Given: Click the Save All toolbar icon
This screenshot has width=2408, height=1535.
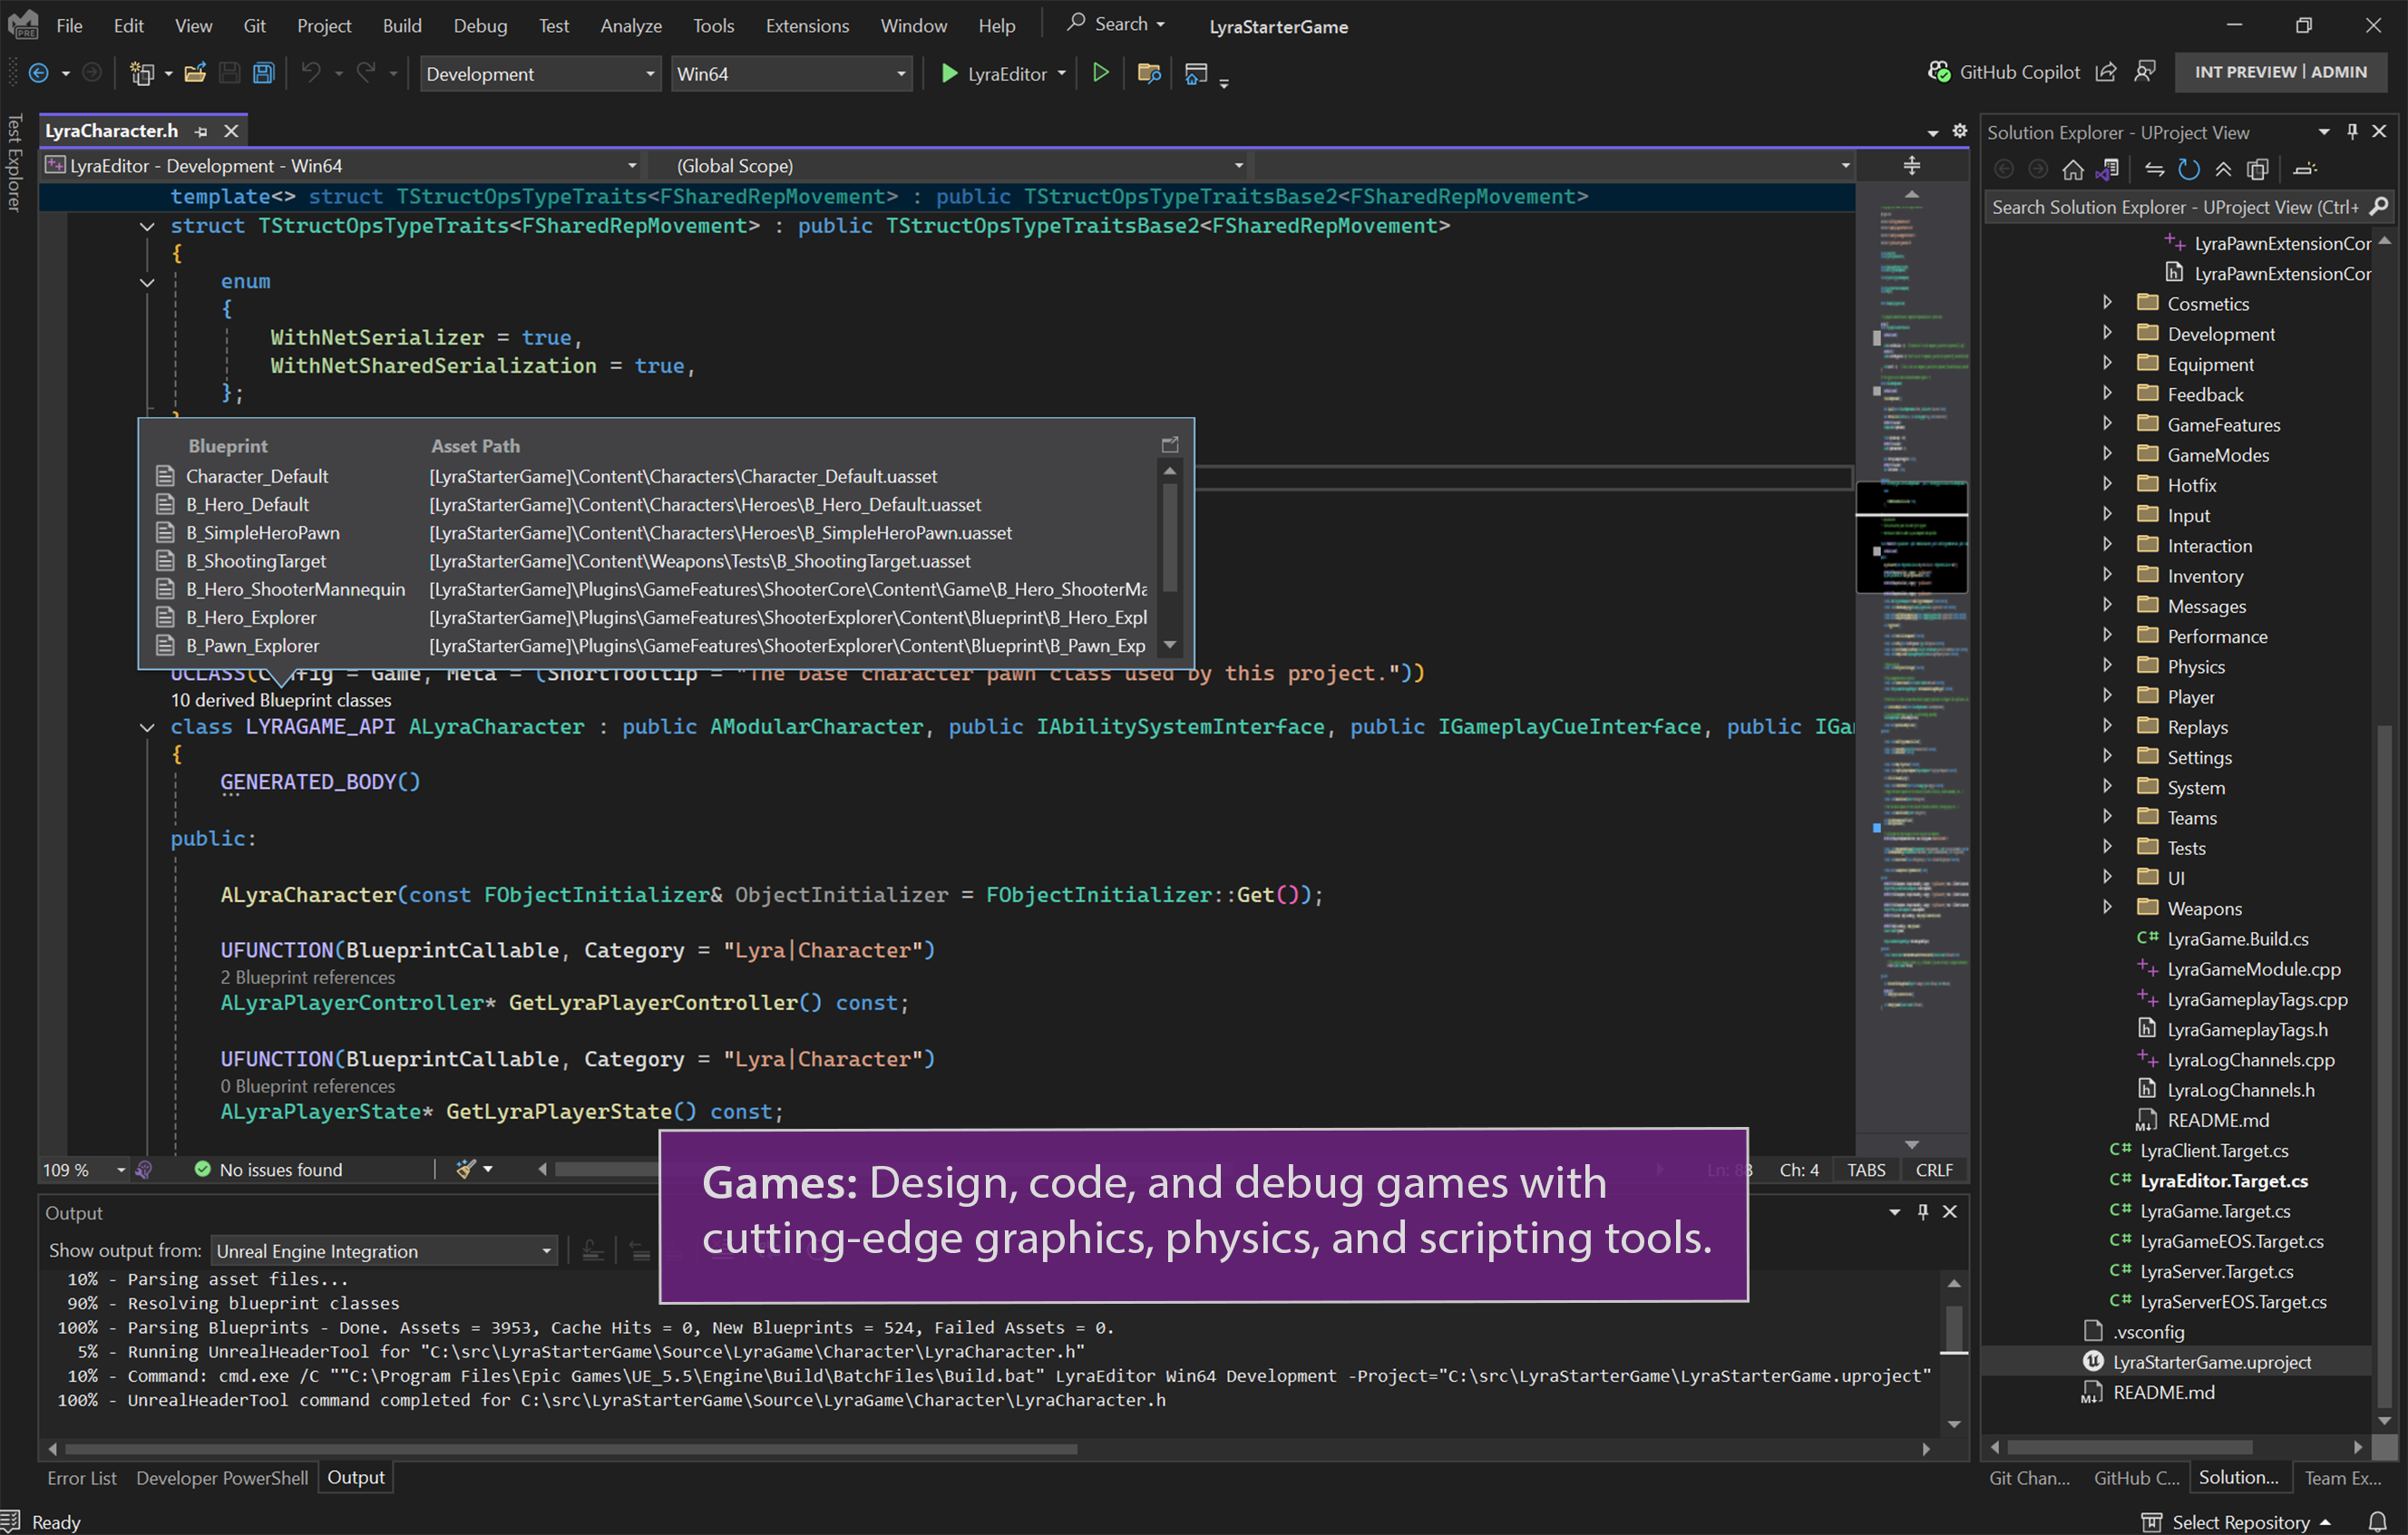Looking at the screenshot, I should tap(263, 72).
